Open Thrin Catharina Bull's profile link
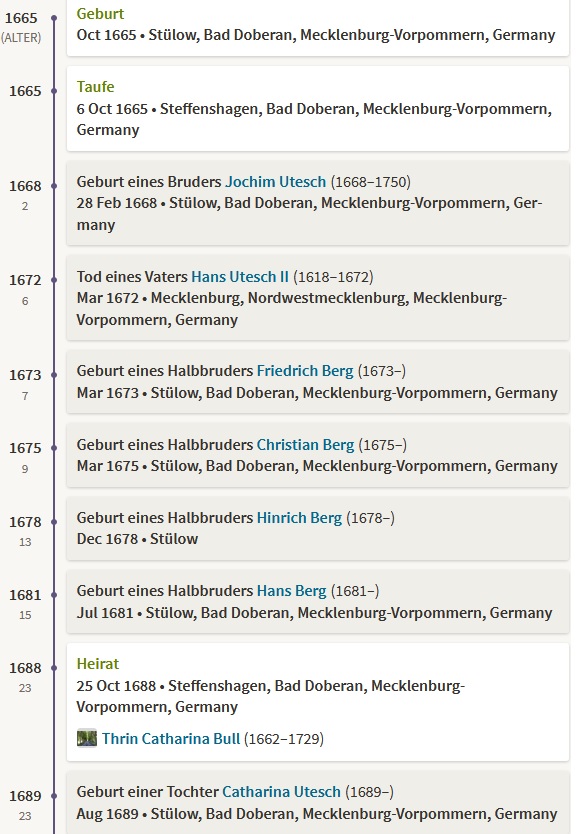 [171, 739]
